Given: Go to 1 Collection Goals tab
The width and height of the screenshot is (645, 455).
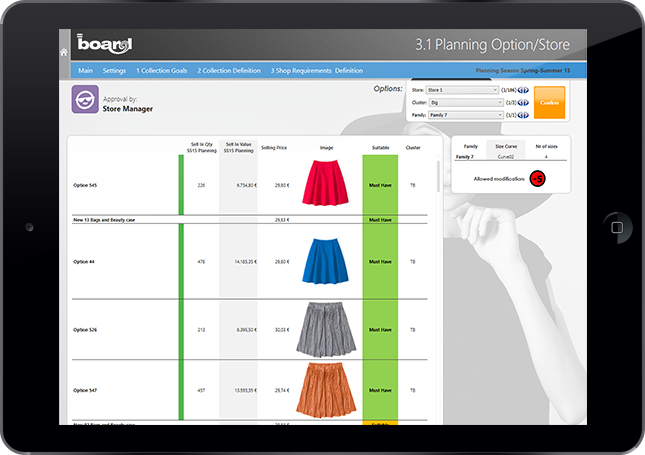Looking at the screenshot, I should click(161, 71).
